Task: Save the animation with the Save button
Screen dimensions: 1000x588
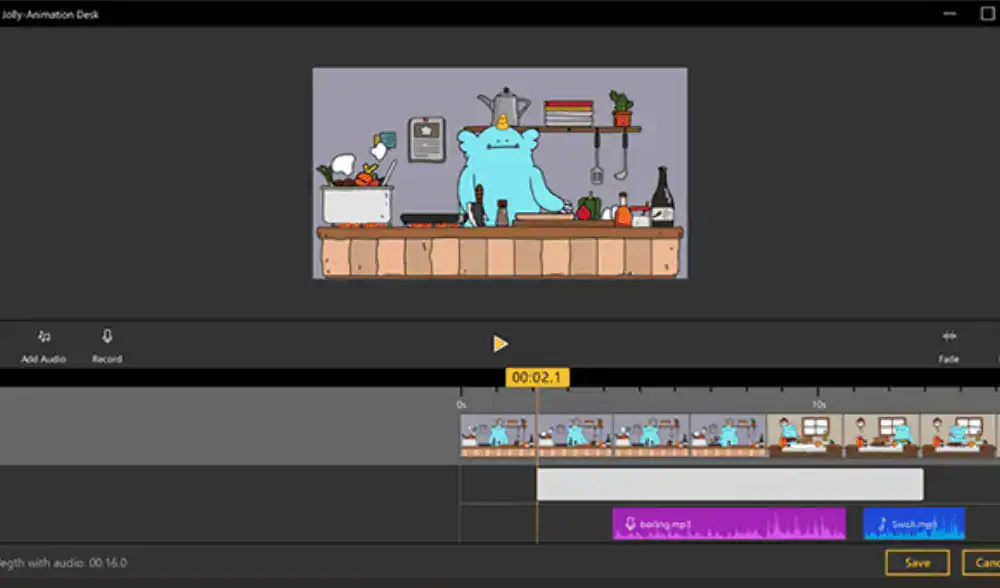Action: coord(917,563)
